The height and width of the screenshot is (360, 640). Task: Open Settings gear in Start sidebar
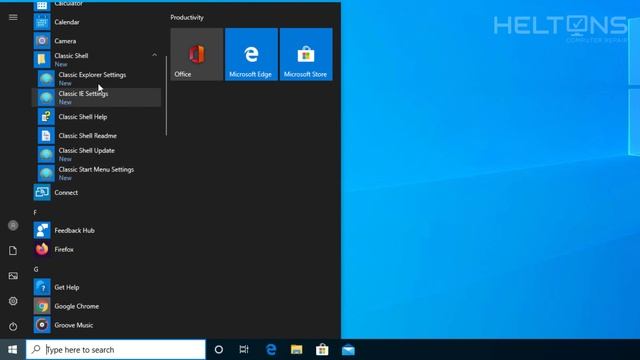pos(13,301)
